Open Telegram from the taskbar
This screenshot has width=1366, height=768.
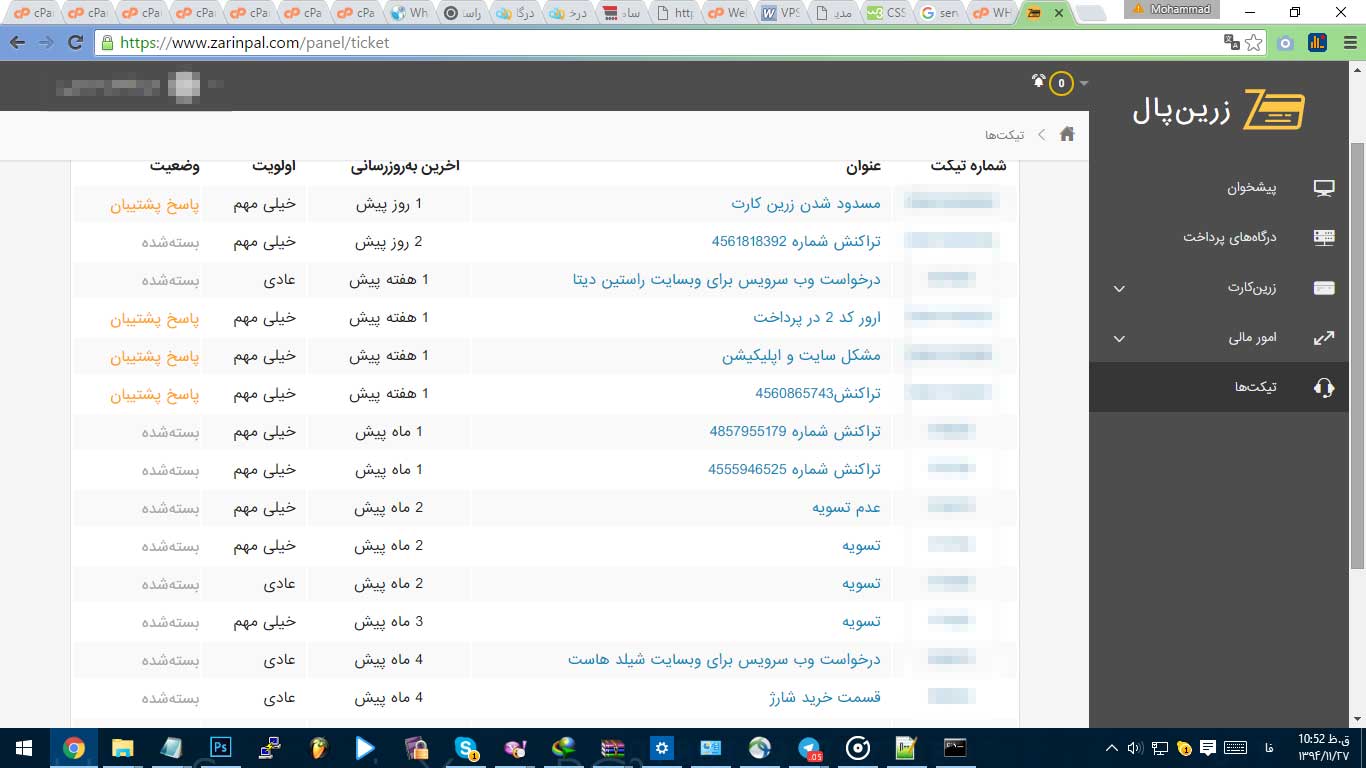point(809,747)
